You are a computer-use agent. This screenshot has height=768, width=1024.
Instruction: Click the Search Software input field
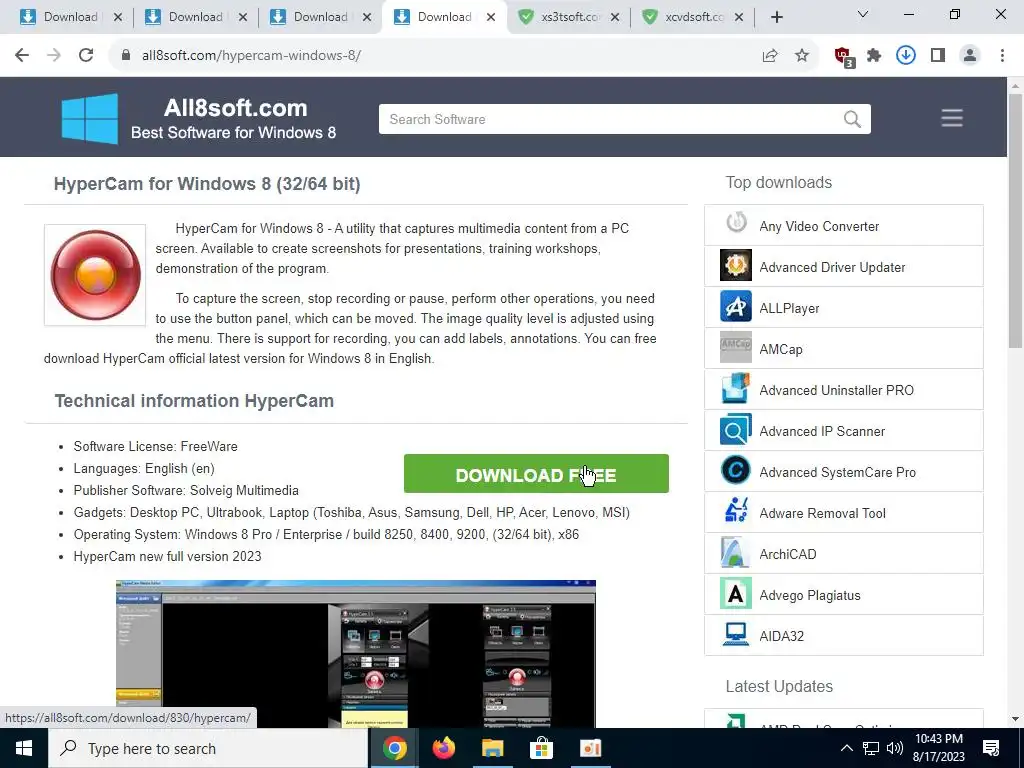click(624, 119)
